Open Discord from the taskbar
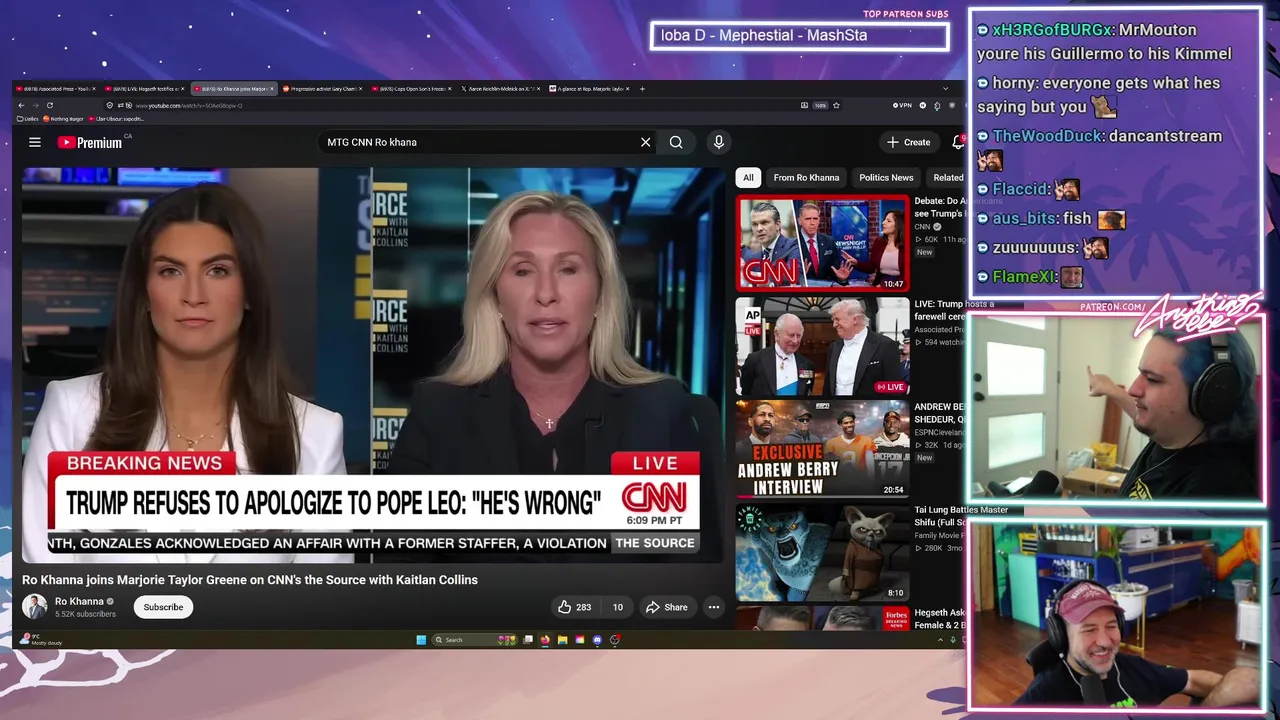 597,640
